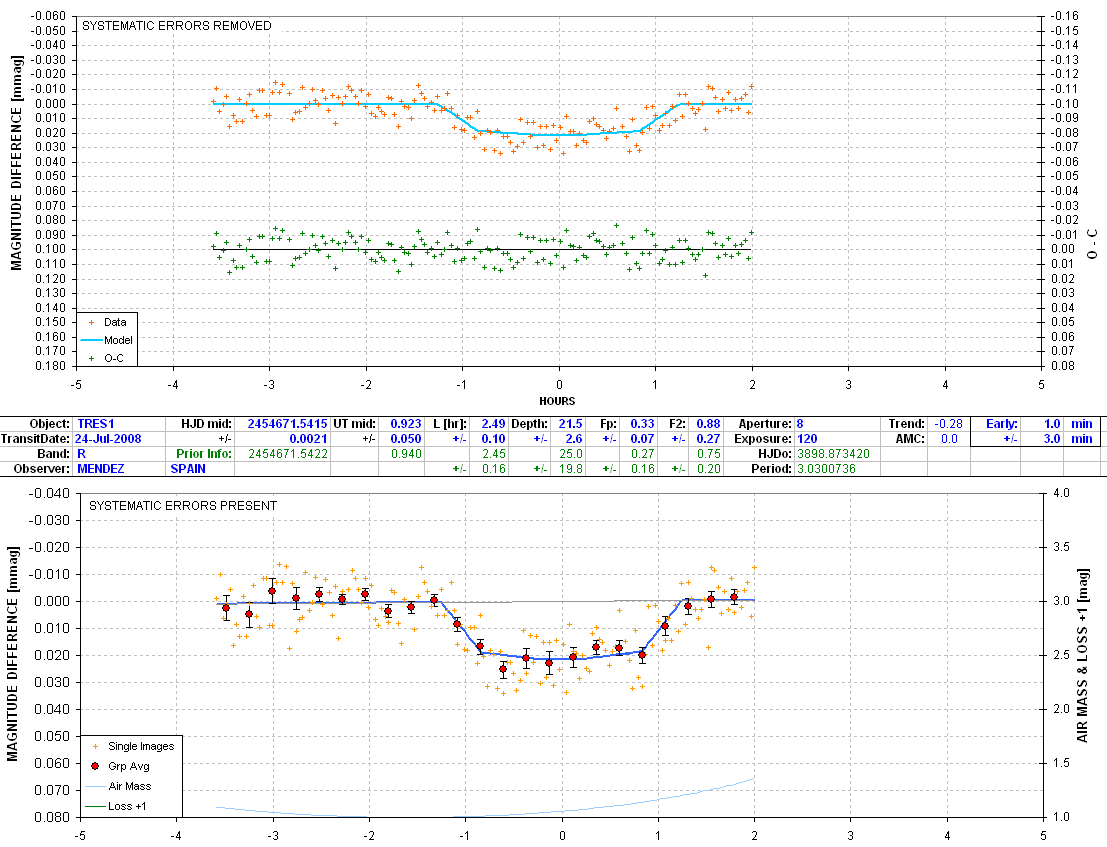Click the length uncertainty value 0.10

tap(493, 438)
